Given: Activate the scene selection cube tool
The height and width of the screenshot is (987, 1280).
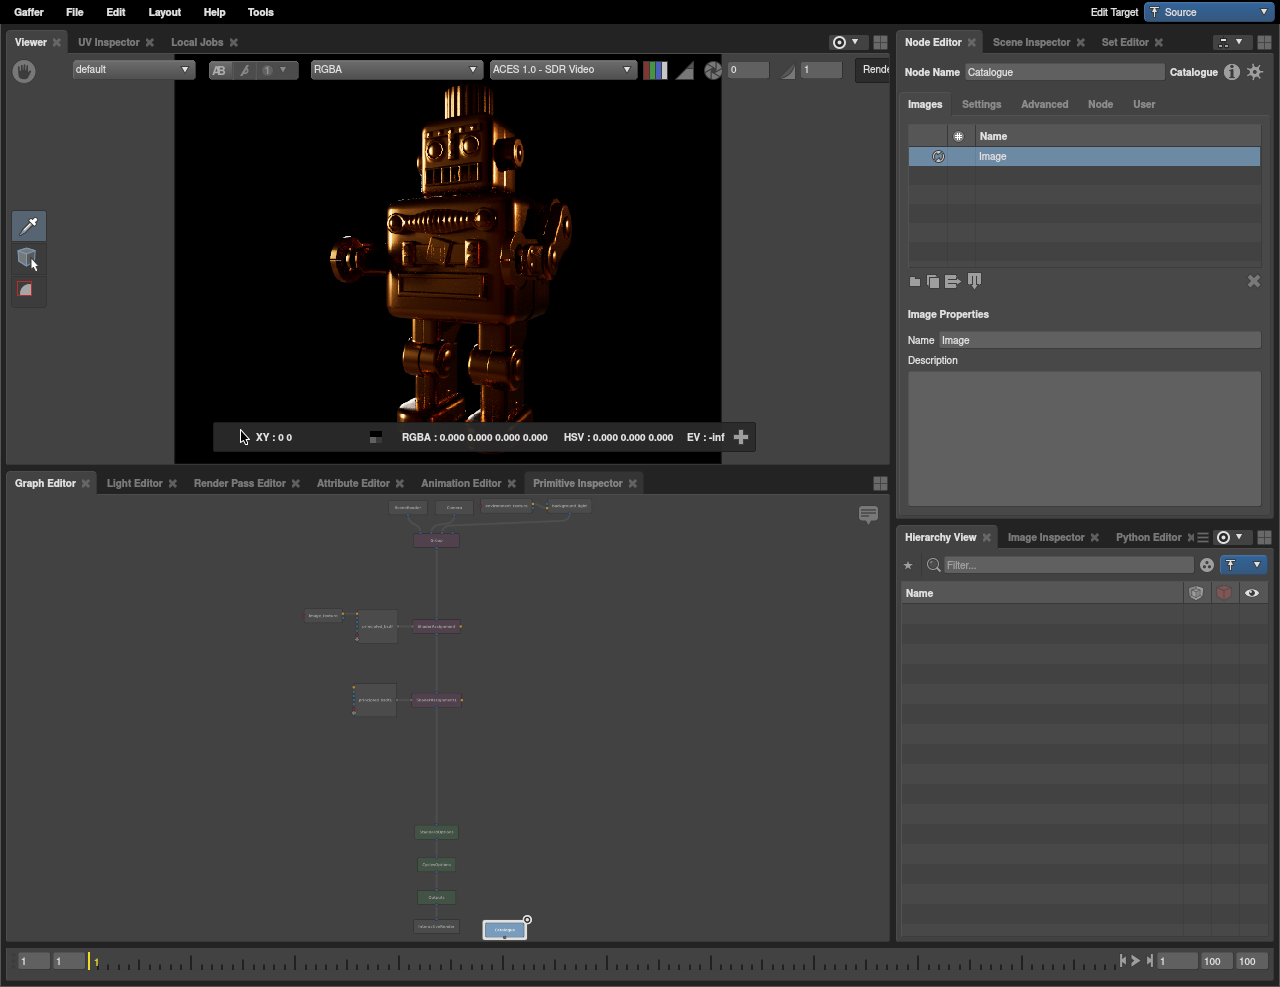Looking at the screenshot, I should pyautogui.click(x=28, y=258).
